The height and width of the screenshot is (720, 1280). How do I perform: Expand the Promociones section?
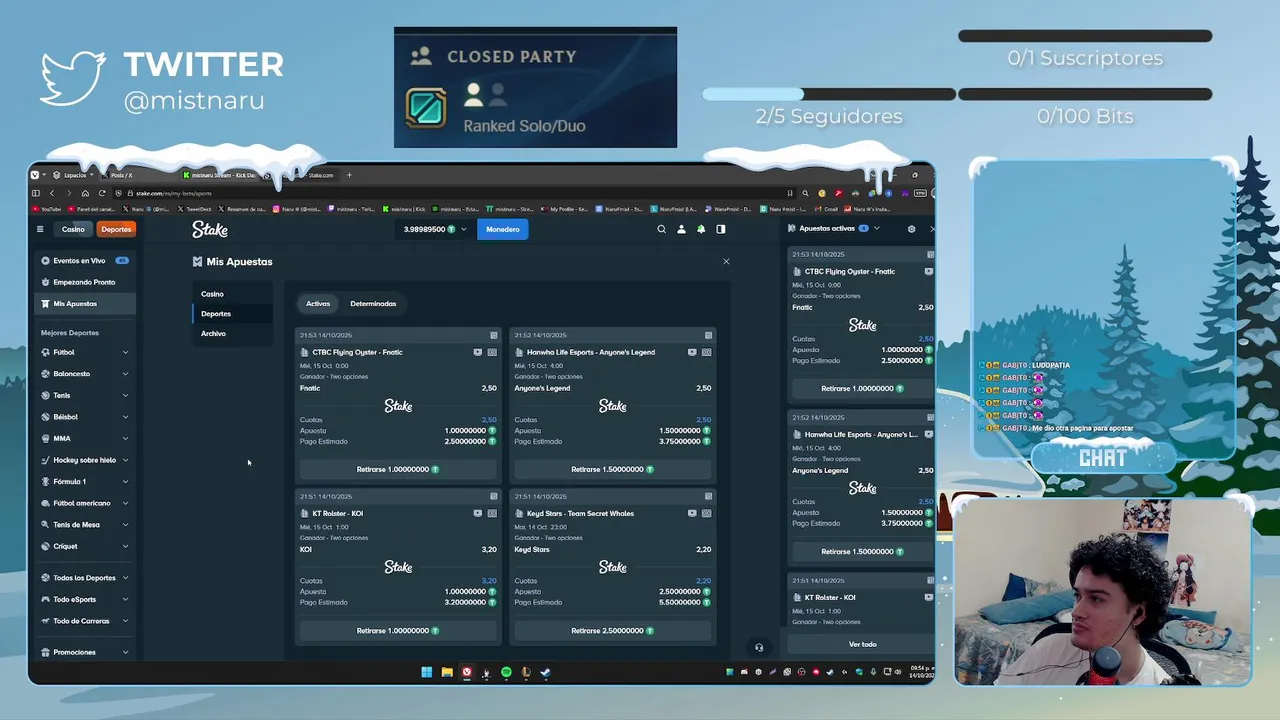(125, 652)
